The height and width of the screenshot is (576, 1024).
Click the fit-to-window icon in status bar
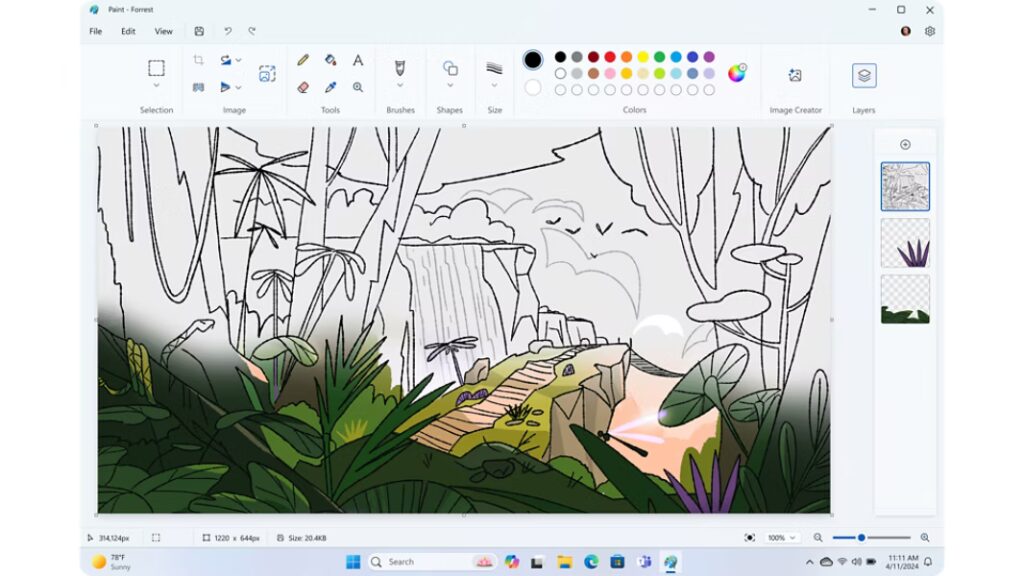click(x=750, y=537)
